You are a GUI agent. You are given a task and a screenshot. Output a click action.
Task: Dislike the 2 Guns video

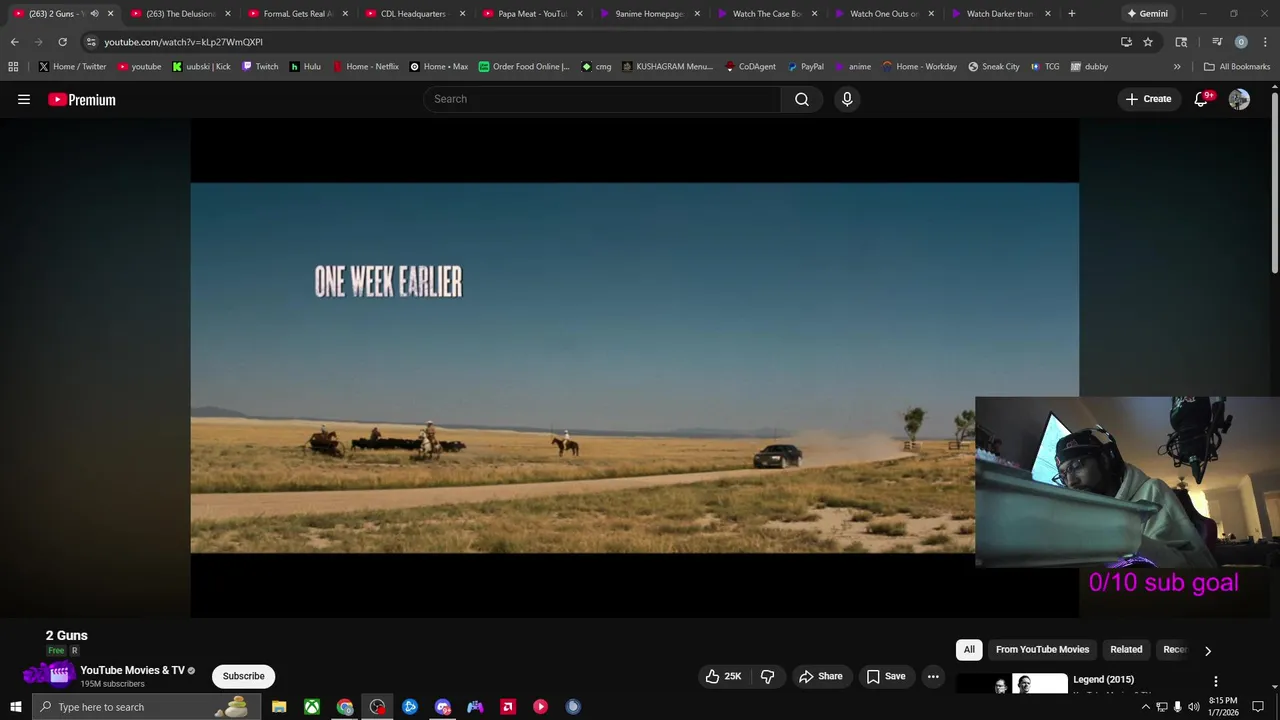coord(767,676)
